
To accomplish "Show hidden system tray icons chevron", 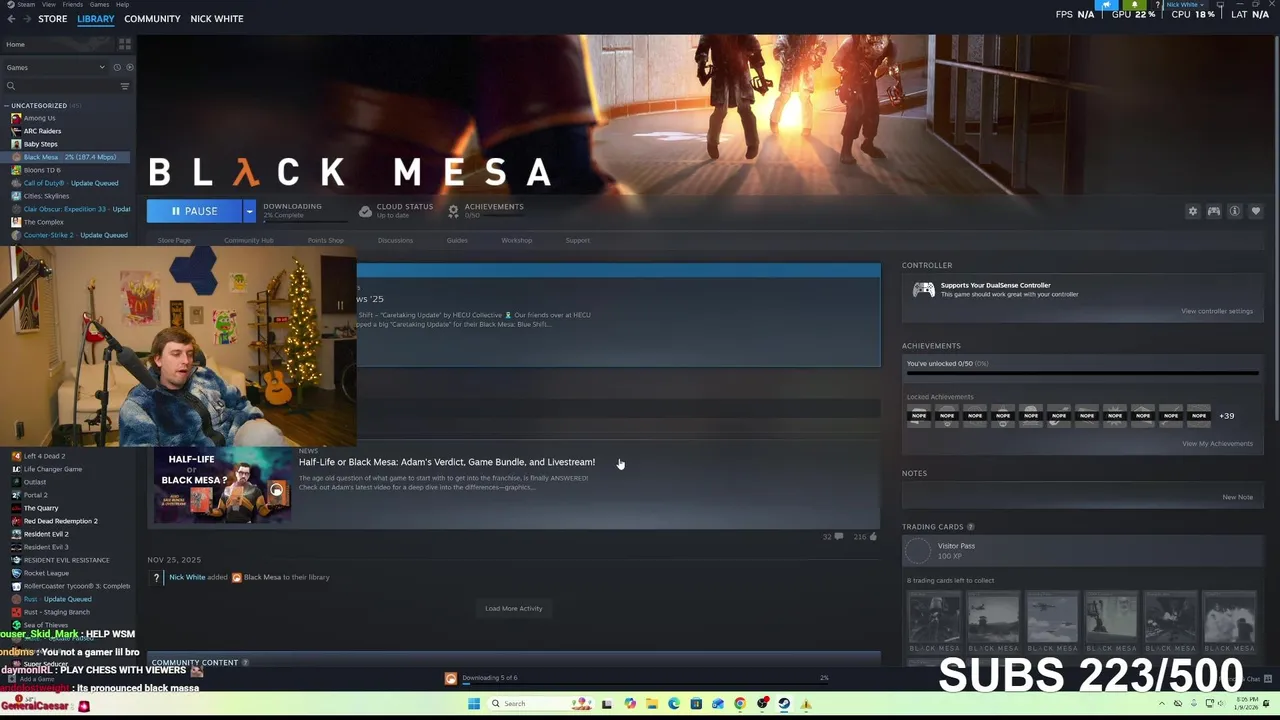I will 1164,703.
